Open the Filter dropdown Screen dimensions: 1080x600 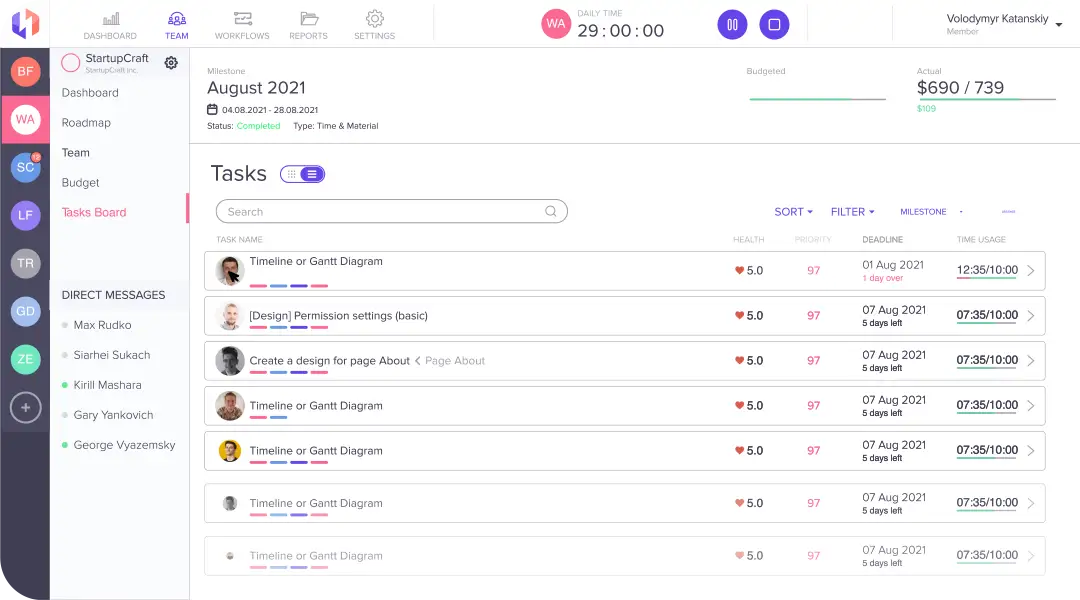point(852,212)
